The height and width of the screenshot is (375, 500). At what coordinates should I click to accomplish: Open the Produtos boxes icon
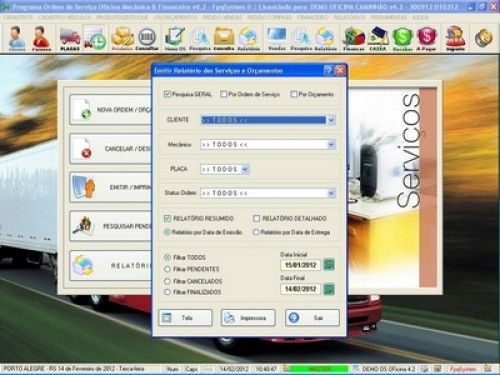[122, 38]
